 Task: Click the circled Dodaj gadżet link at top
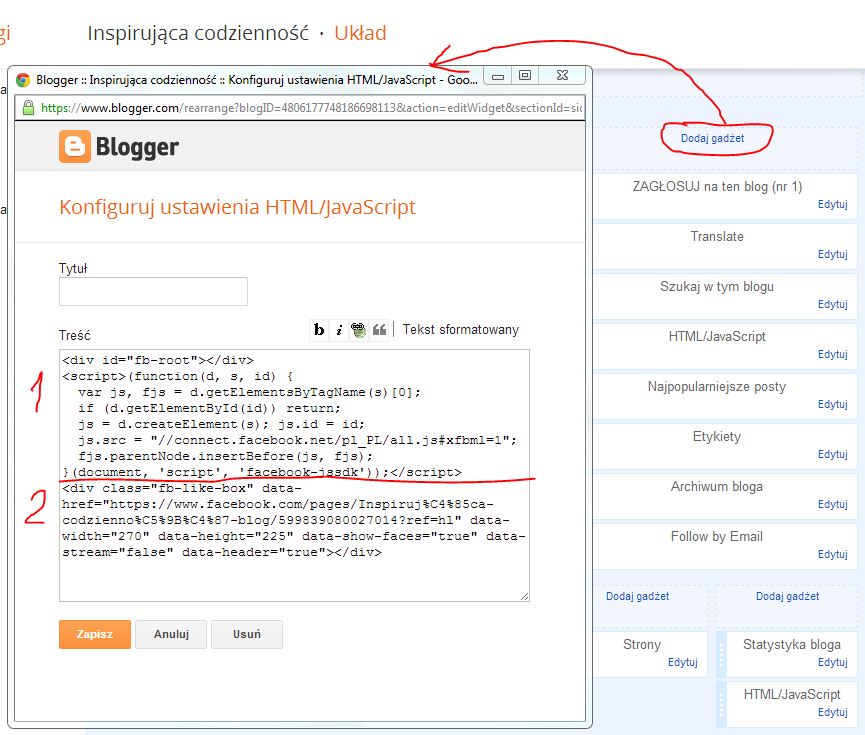[x=712, y=139]
